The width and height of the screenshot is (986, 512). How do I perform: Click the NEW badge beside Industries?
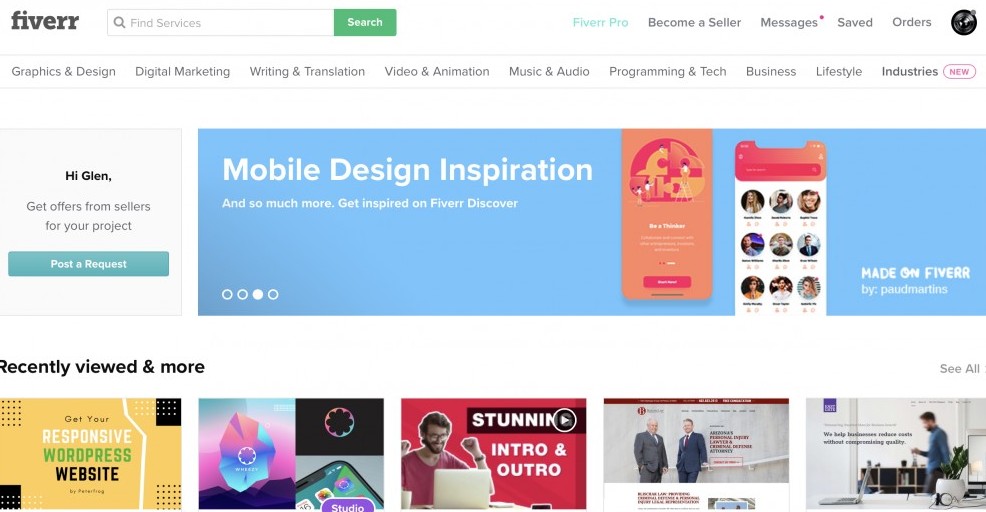tap(959, 72)
